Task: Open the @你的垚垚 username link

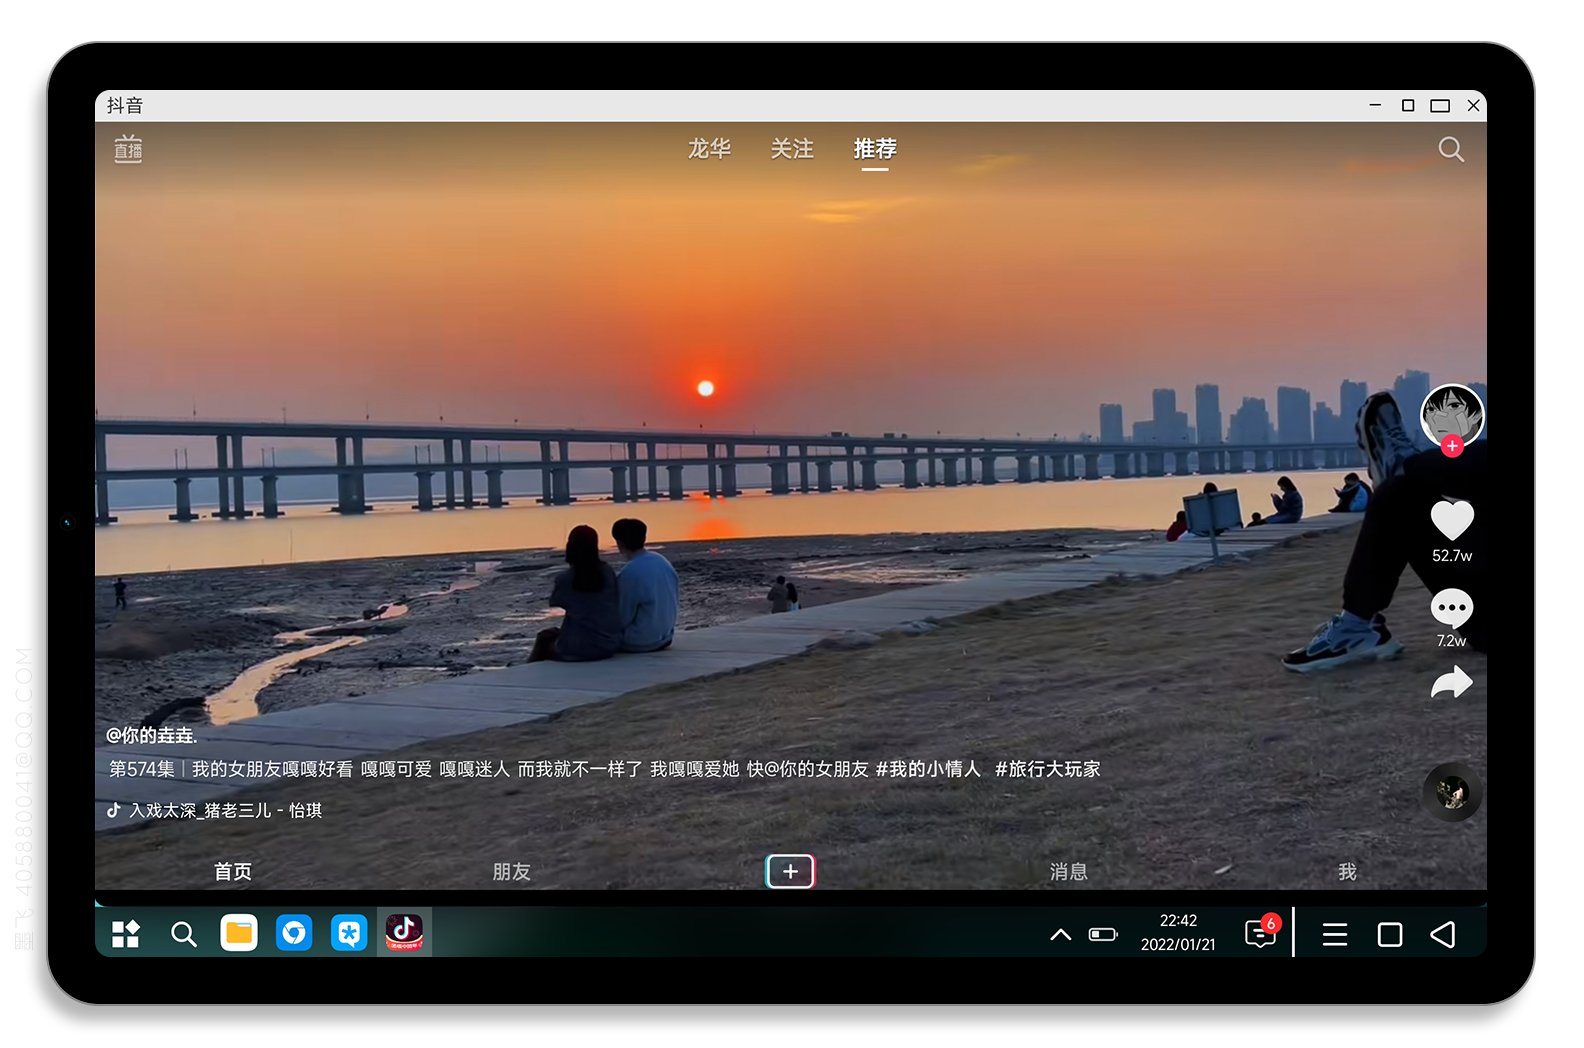Action: [152, 735]
